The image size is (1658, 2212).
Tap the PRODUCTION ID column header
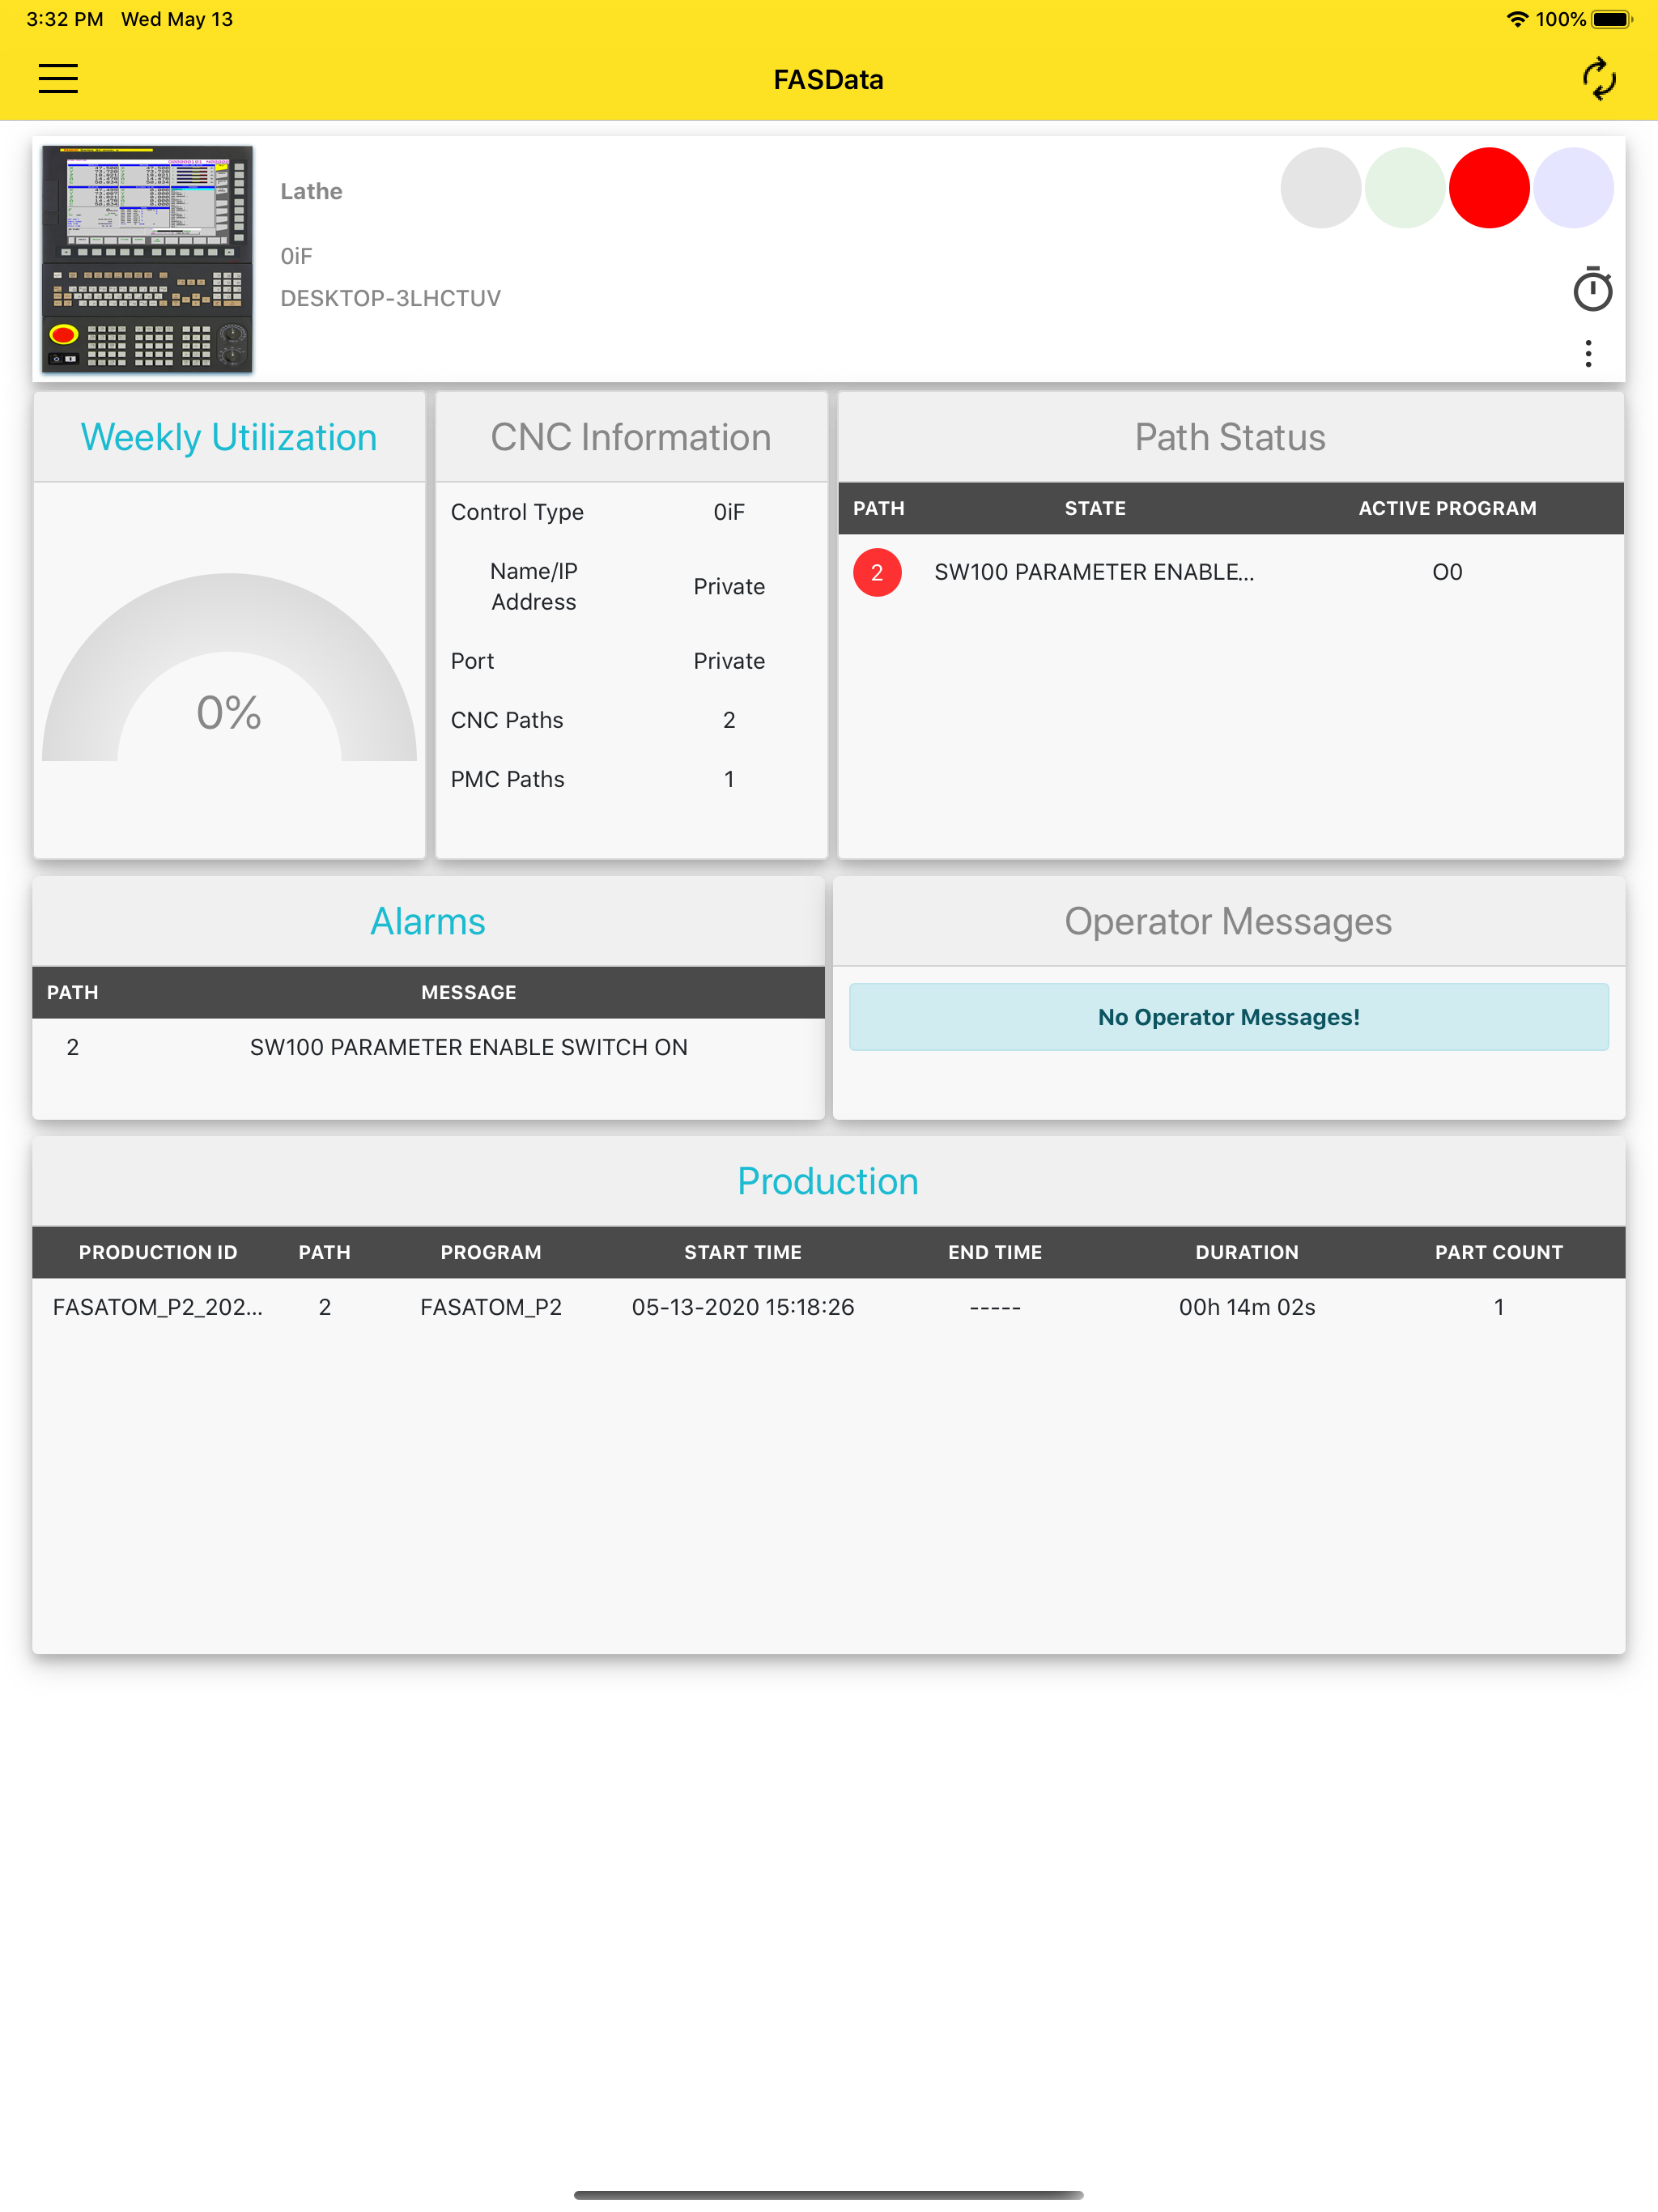[x=158, y=1252]
